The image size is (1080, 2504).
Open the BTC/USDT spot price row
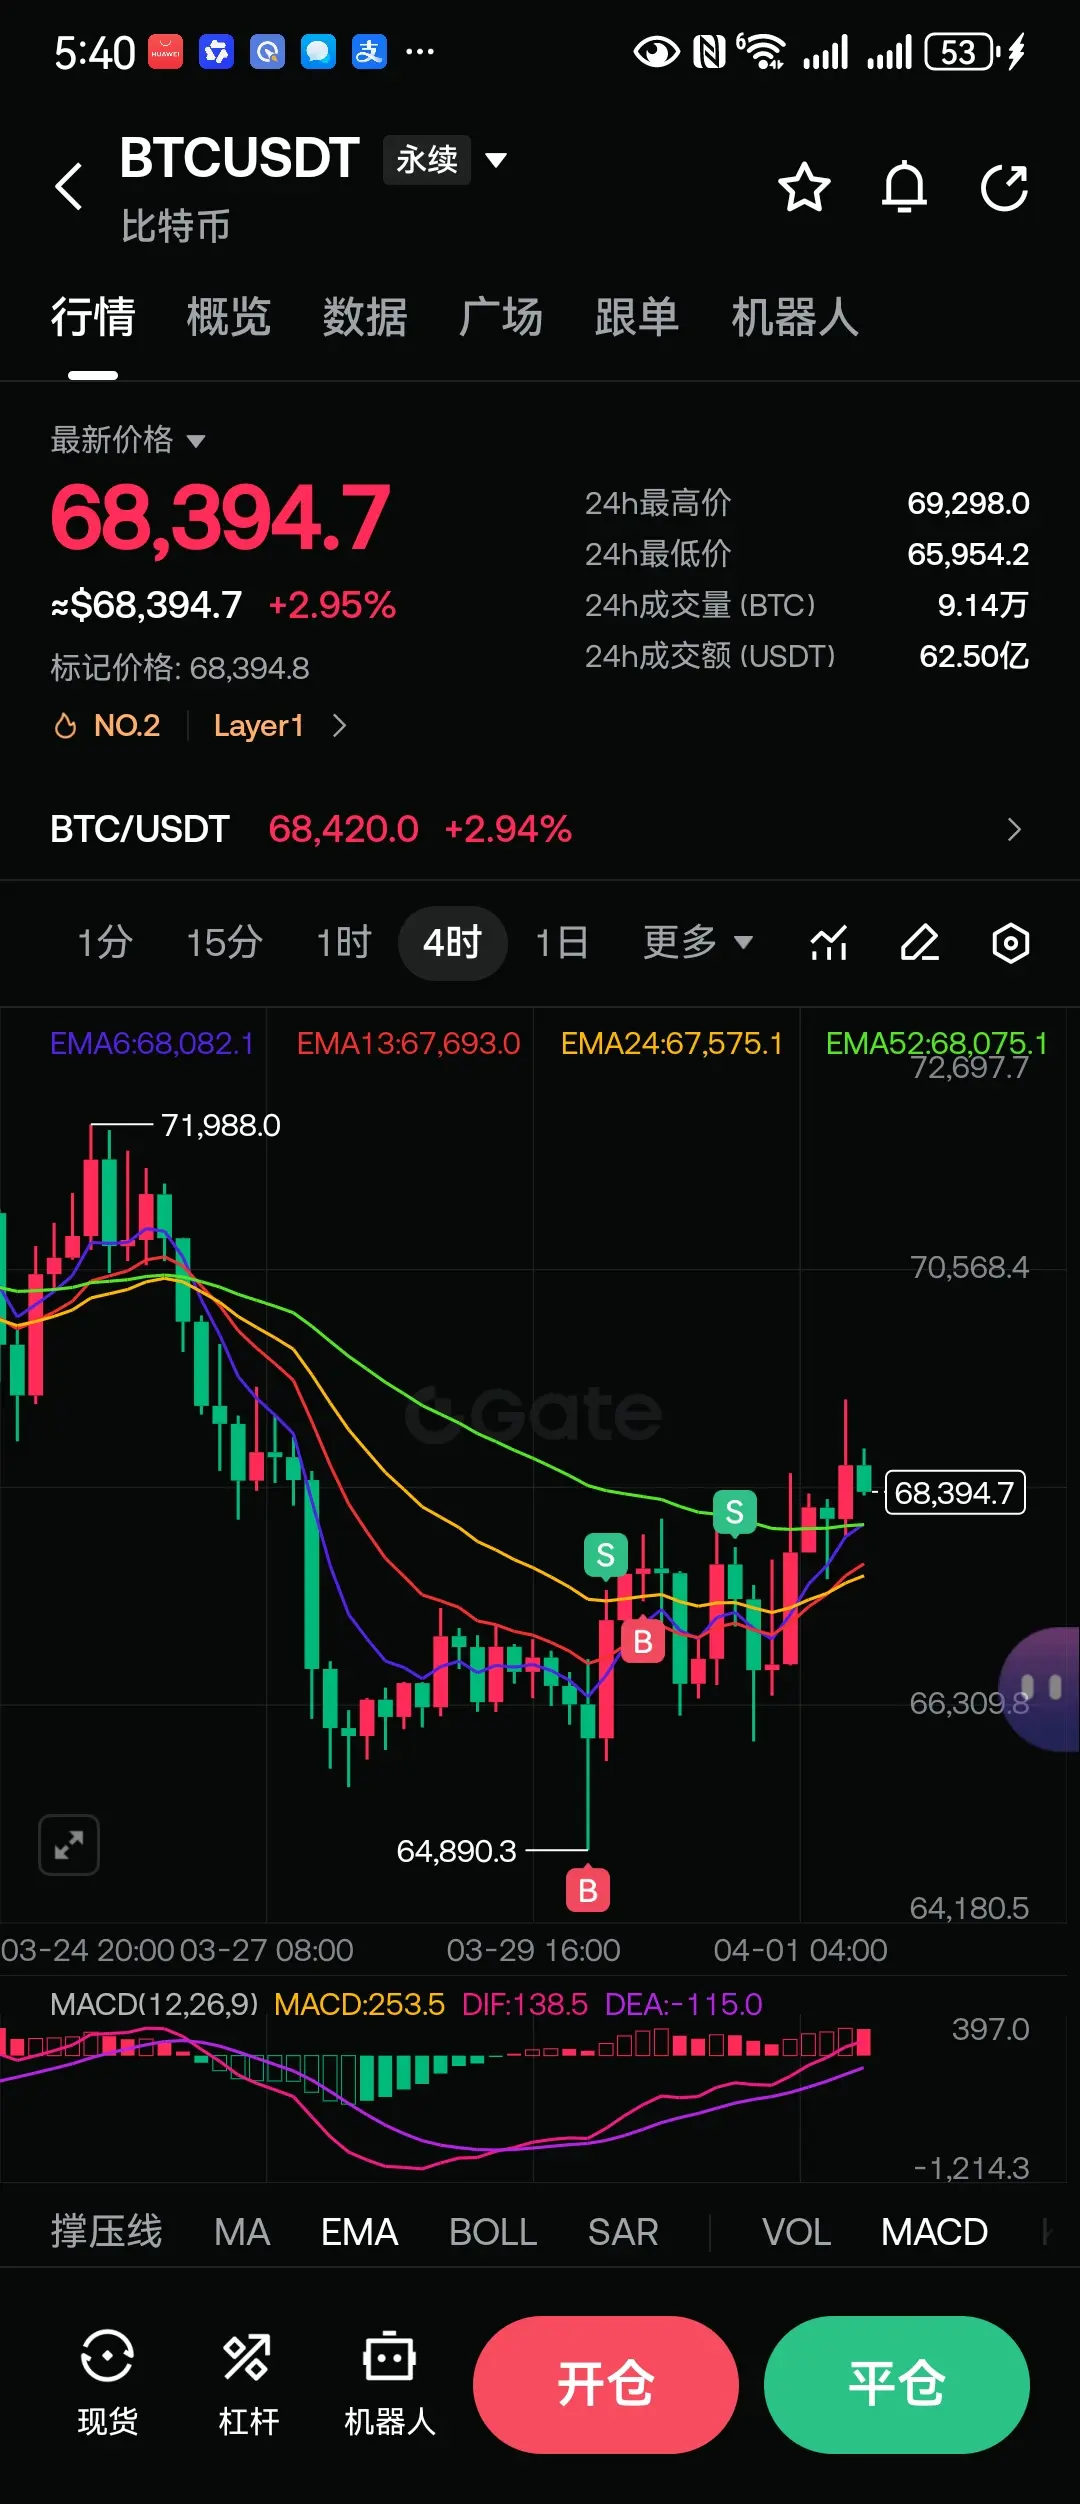[540, 829]
